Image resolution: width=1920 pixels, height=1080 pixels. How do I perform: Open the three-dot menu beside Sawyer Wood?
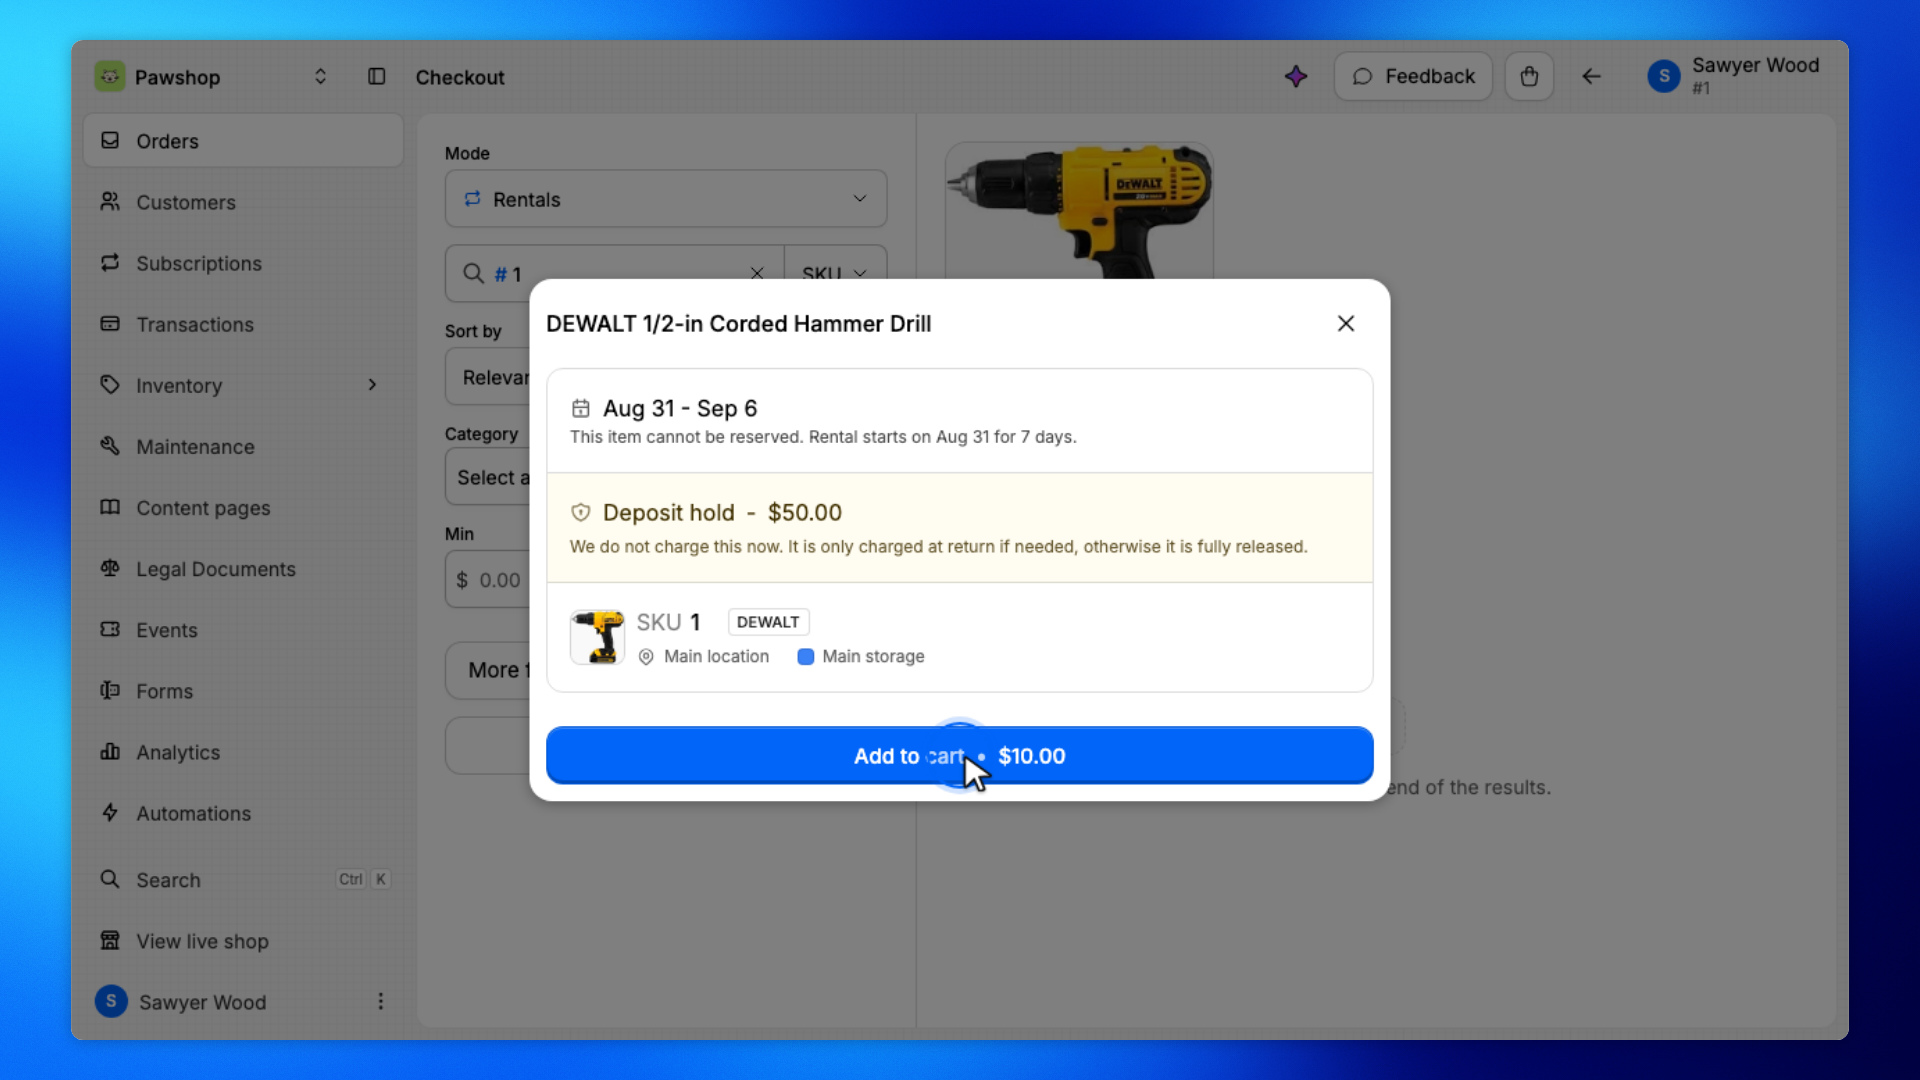[380, 1001]
